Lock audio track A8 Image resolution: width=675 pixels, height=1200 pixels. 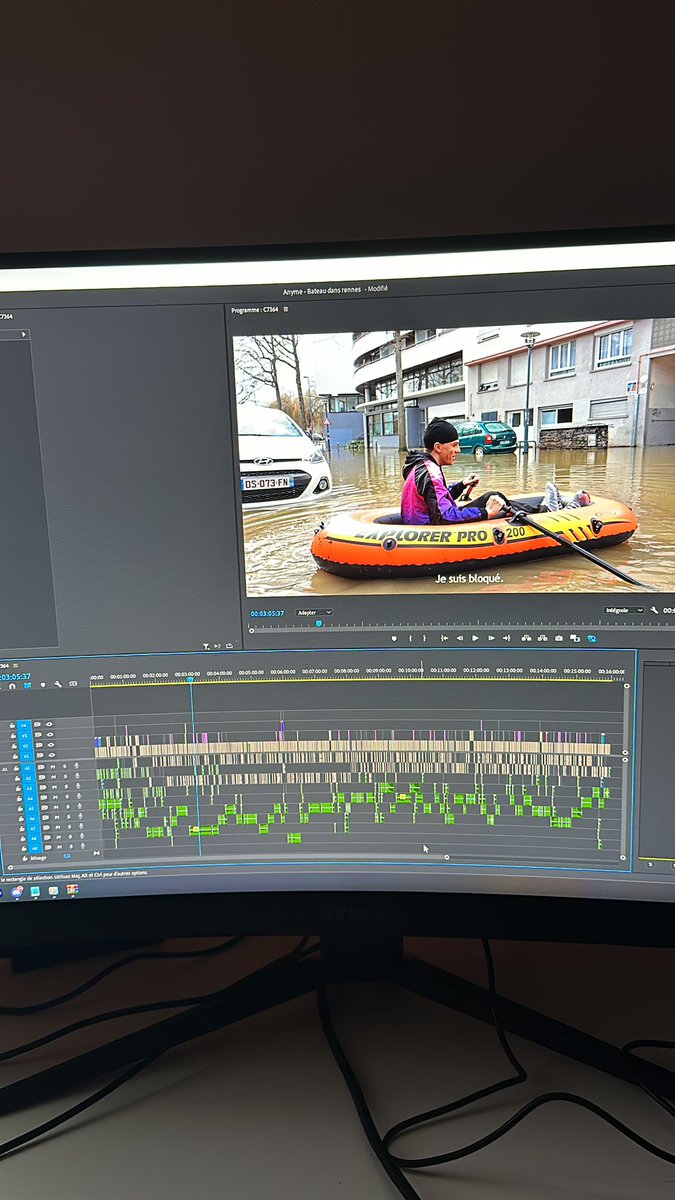23,839
